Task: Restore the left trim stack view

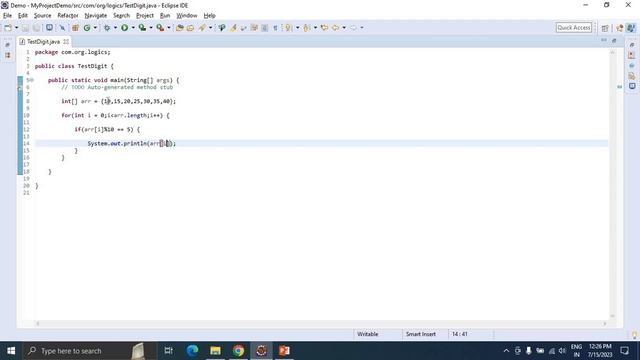Action: pos(7,44)
